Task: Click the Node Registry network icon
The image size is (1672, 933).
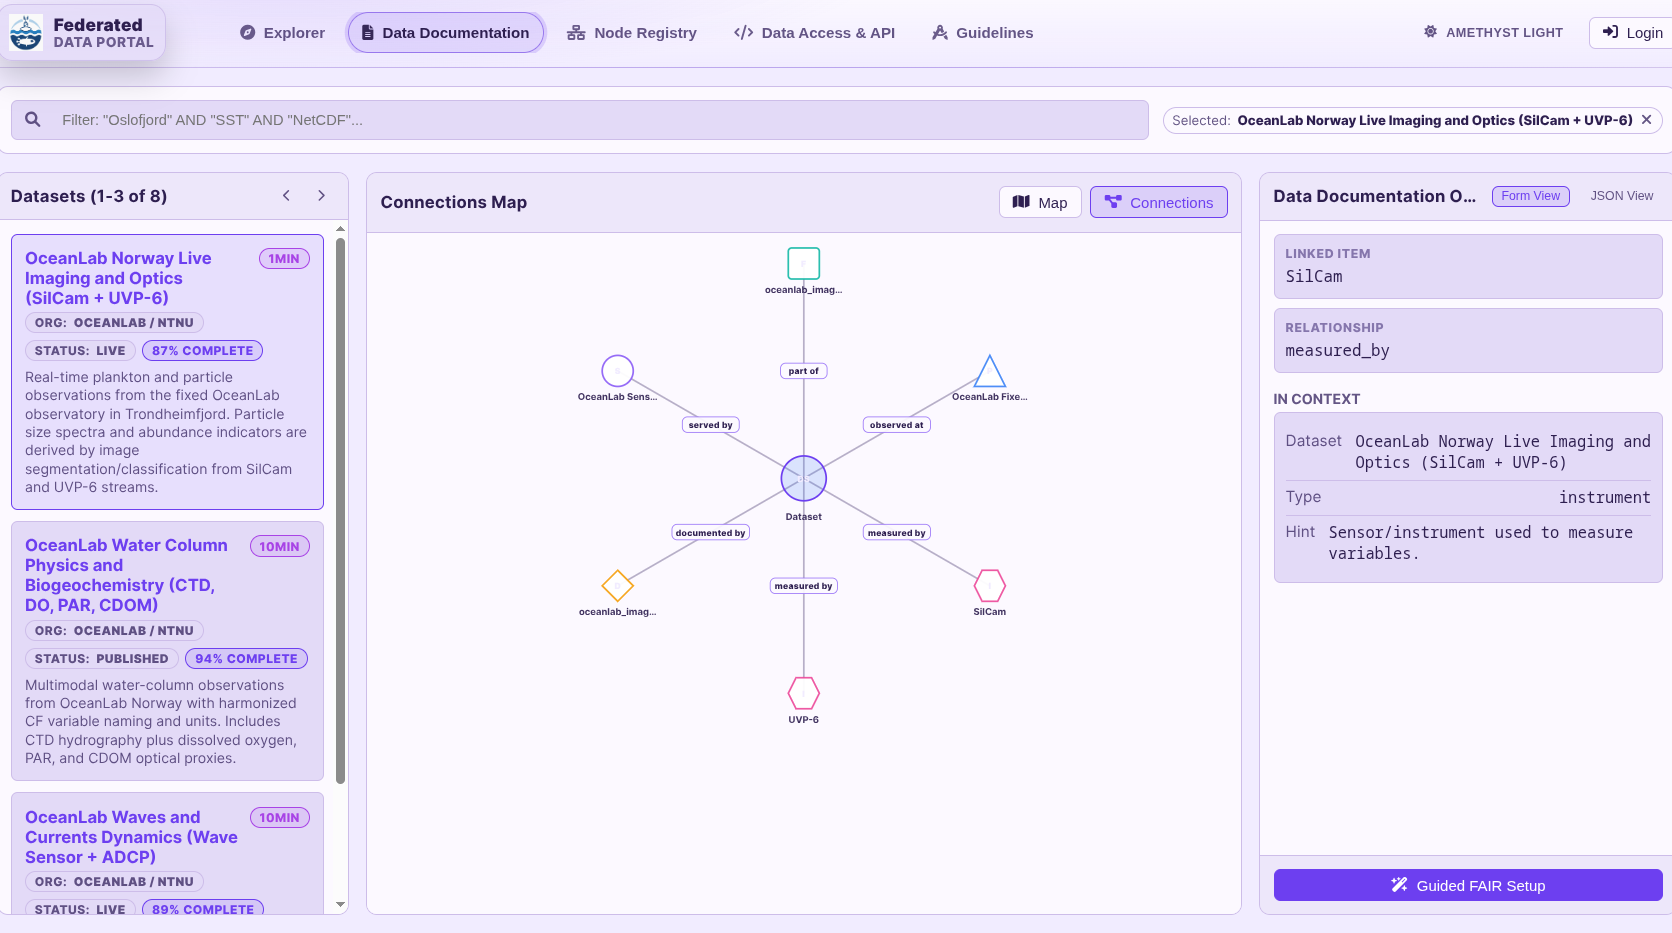Action: (575, 32)
